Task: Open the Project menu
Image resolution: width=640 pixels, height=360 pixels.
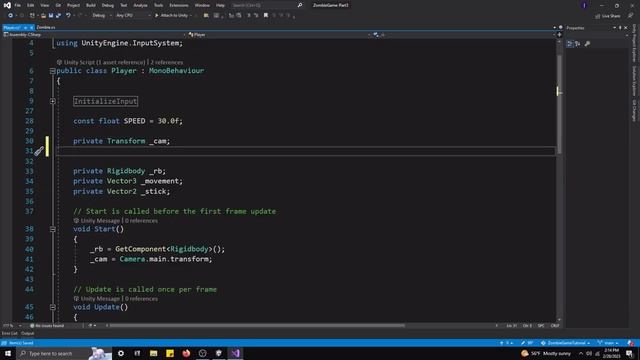Action: point(73,5)
